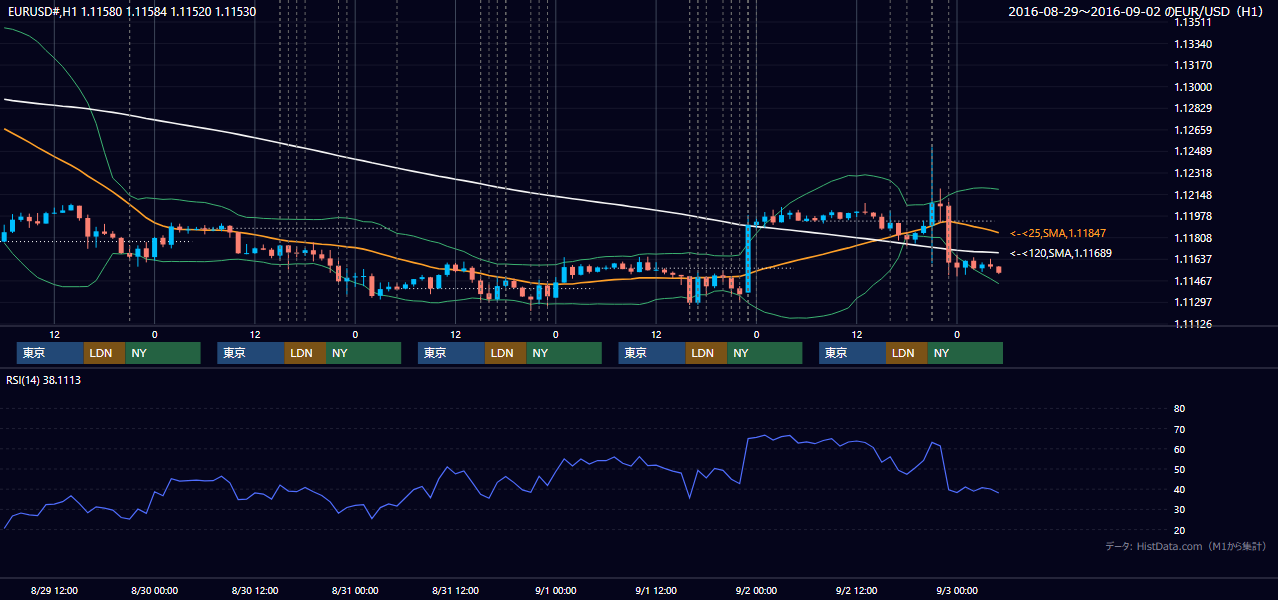Click the RSI scale value 60
1278x600 pixels.
1179,449
